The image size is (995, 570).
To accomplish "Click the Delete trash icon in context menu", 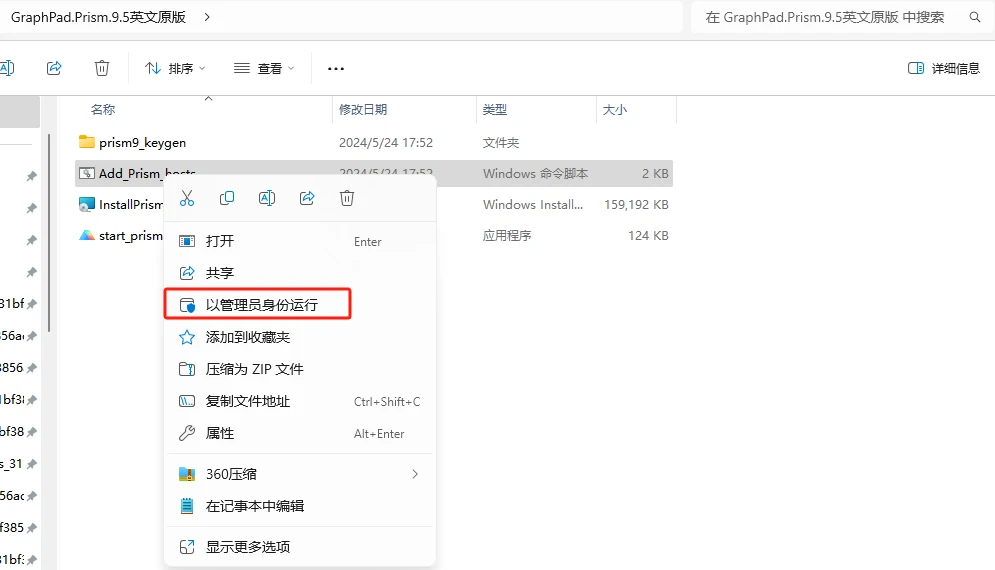I will [x=347, y=198].
